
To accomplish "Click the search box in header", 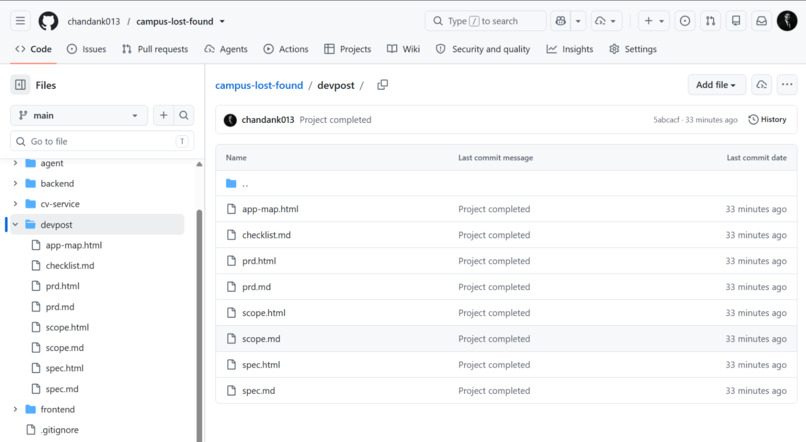I will tap(486, 21).
